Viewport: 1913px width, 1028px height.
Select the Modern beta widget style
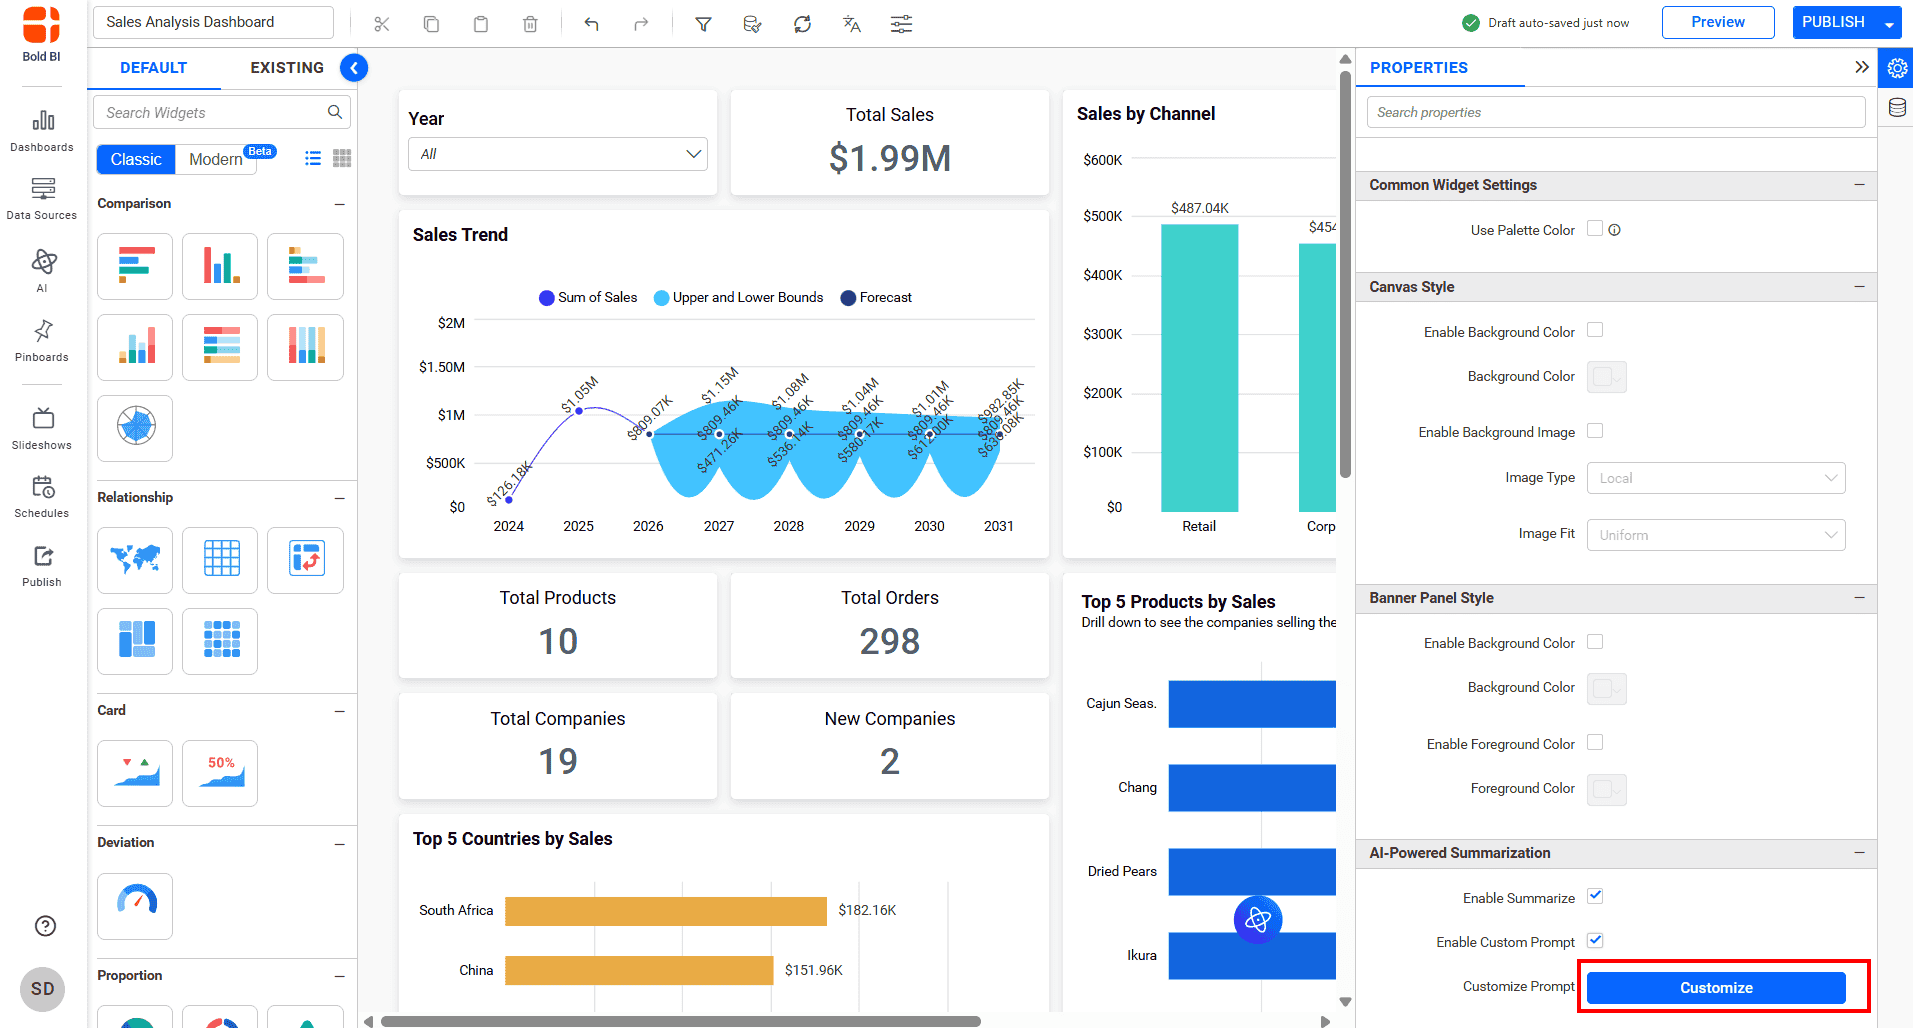coord(216,159)
